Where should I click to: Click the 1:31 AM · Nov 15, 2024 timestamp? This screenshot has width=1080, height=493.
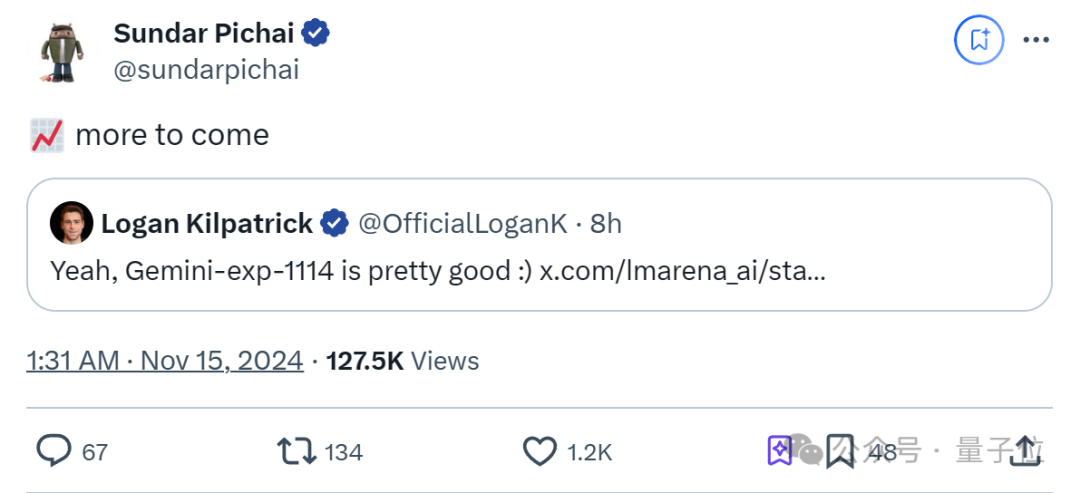(x=165, y=361)
